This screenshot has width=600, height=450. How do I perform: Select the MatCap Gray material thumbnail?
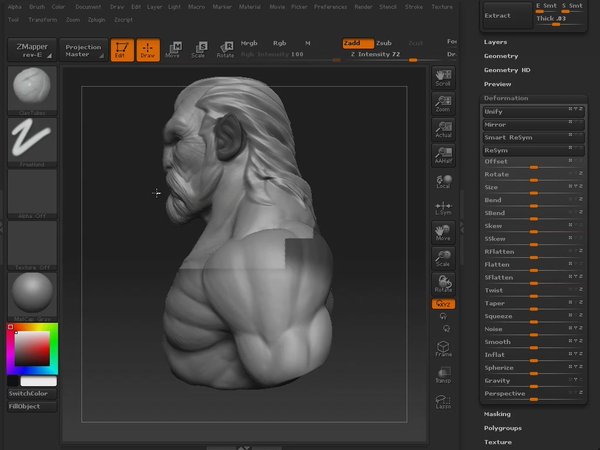pyautogui.click(x=33, y=295)
